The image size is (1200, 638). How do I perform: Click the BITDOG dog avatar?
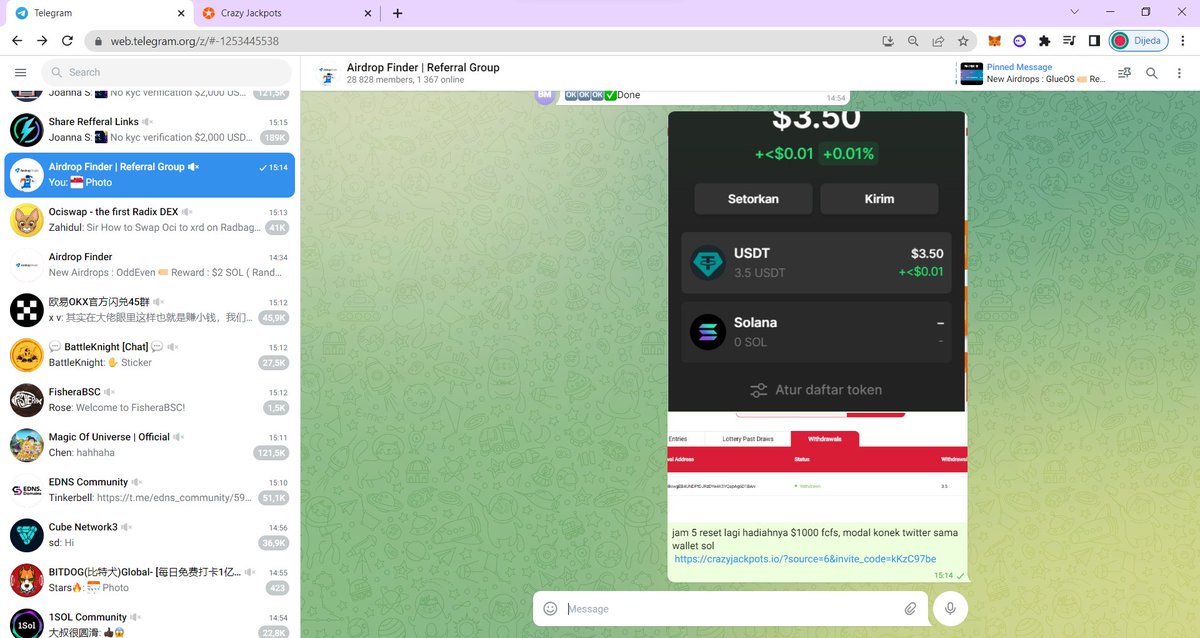click(27, 580)
